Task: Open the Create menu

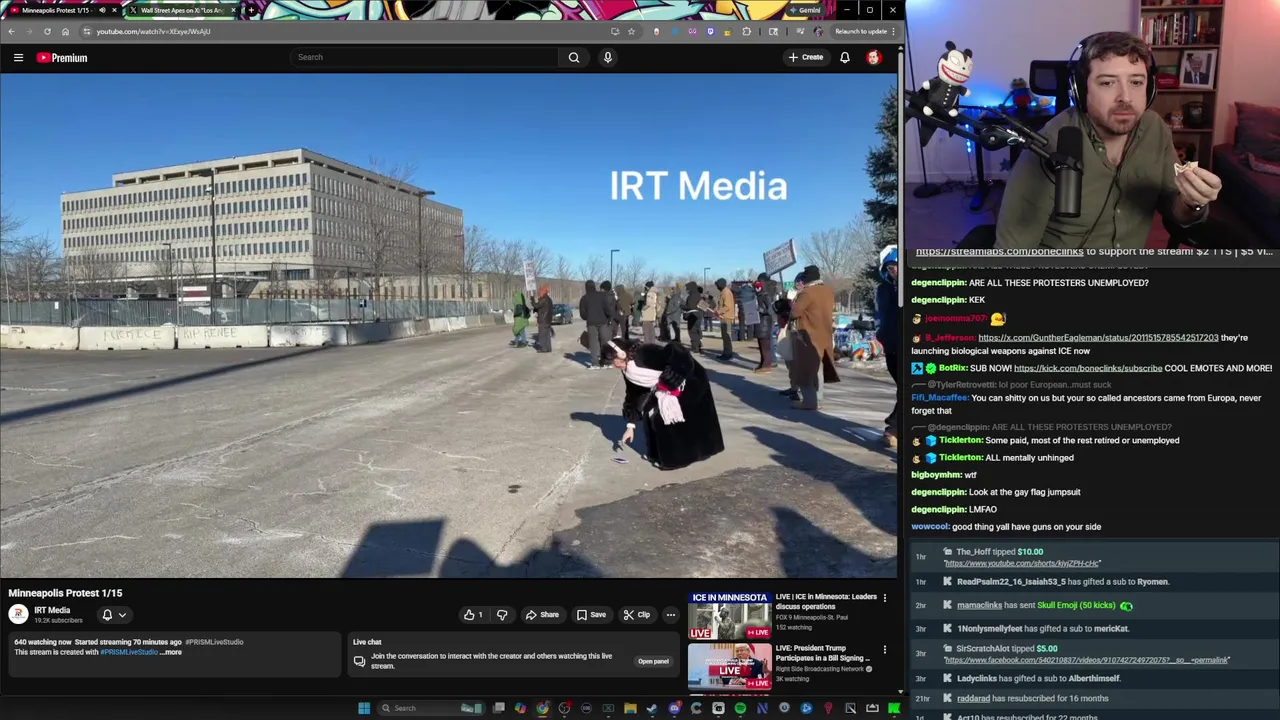Action: 806,57
